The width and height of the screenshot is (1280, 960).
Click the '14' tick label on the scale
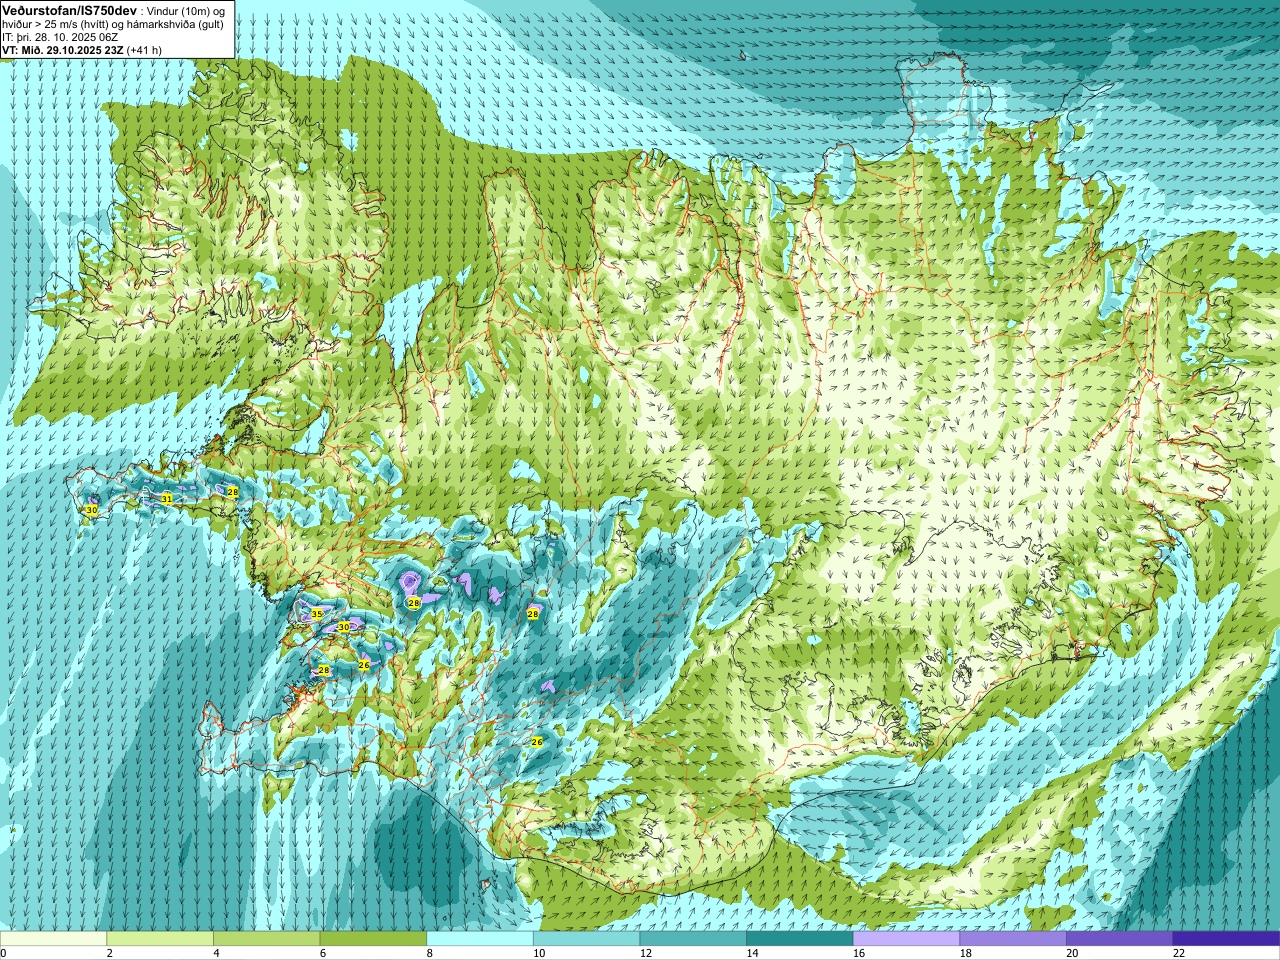tap(752, 953)
